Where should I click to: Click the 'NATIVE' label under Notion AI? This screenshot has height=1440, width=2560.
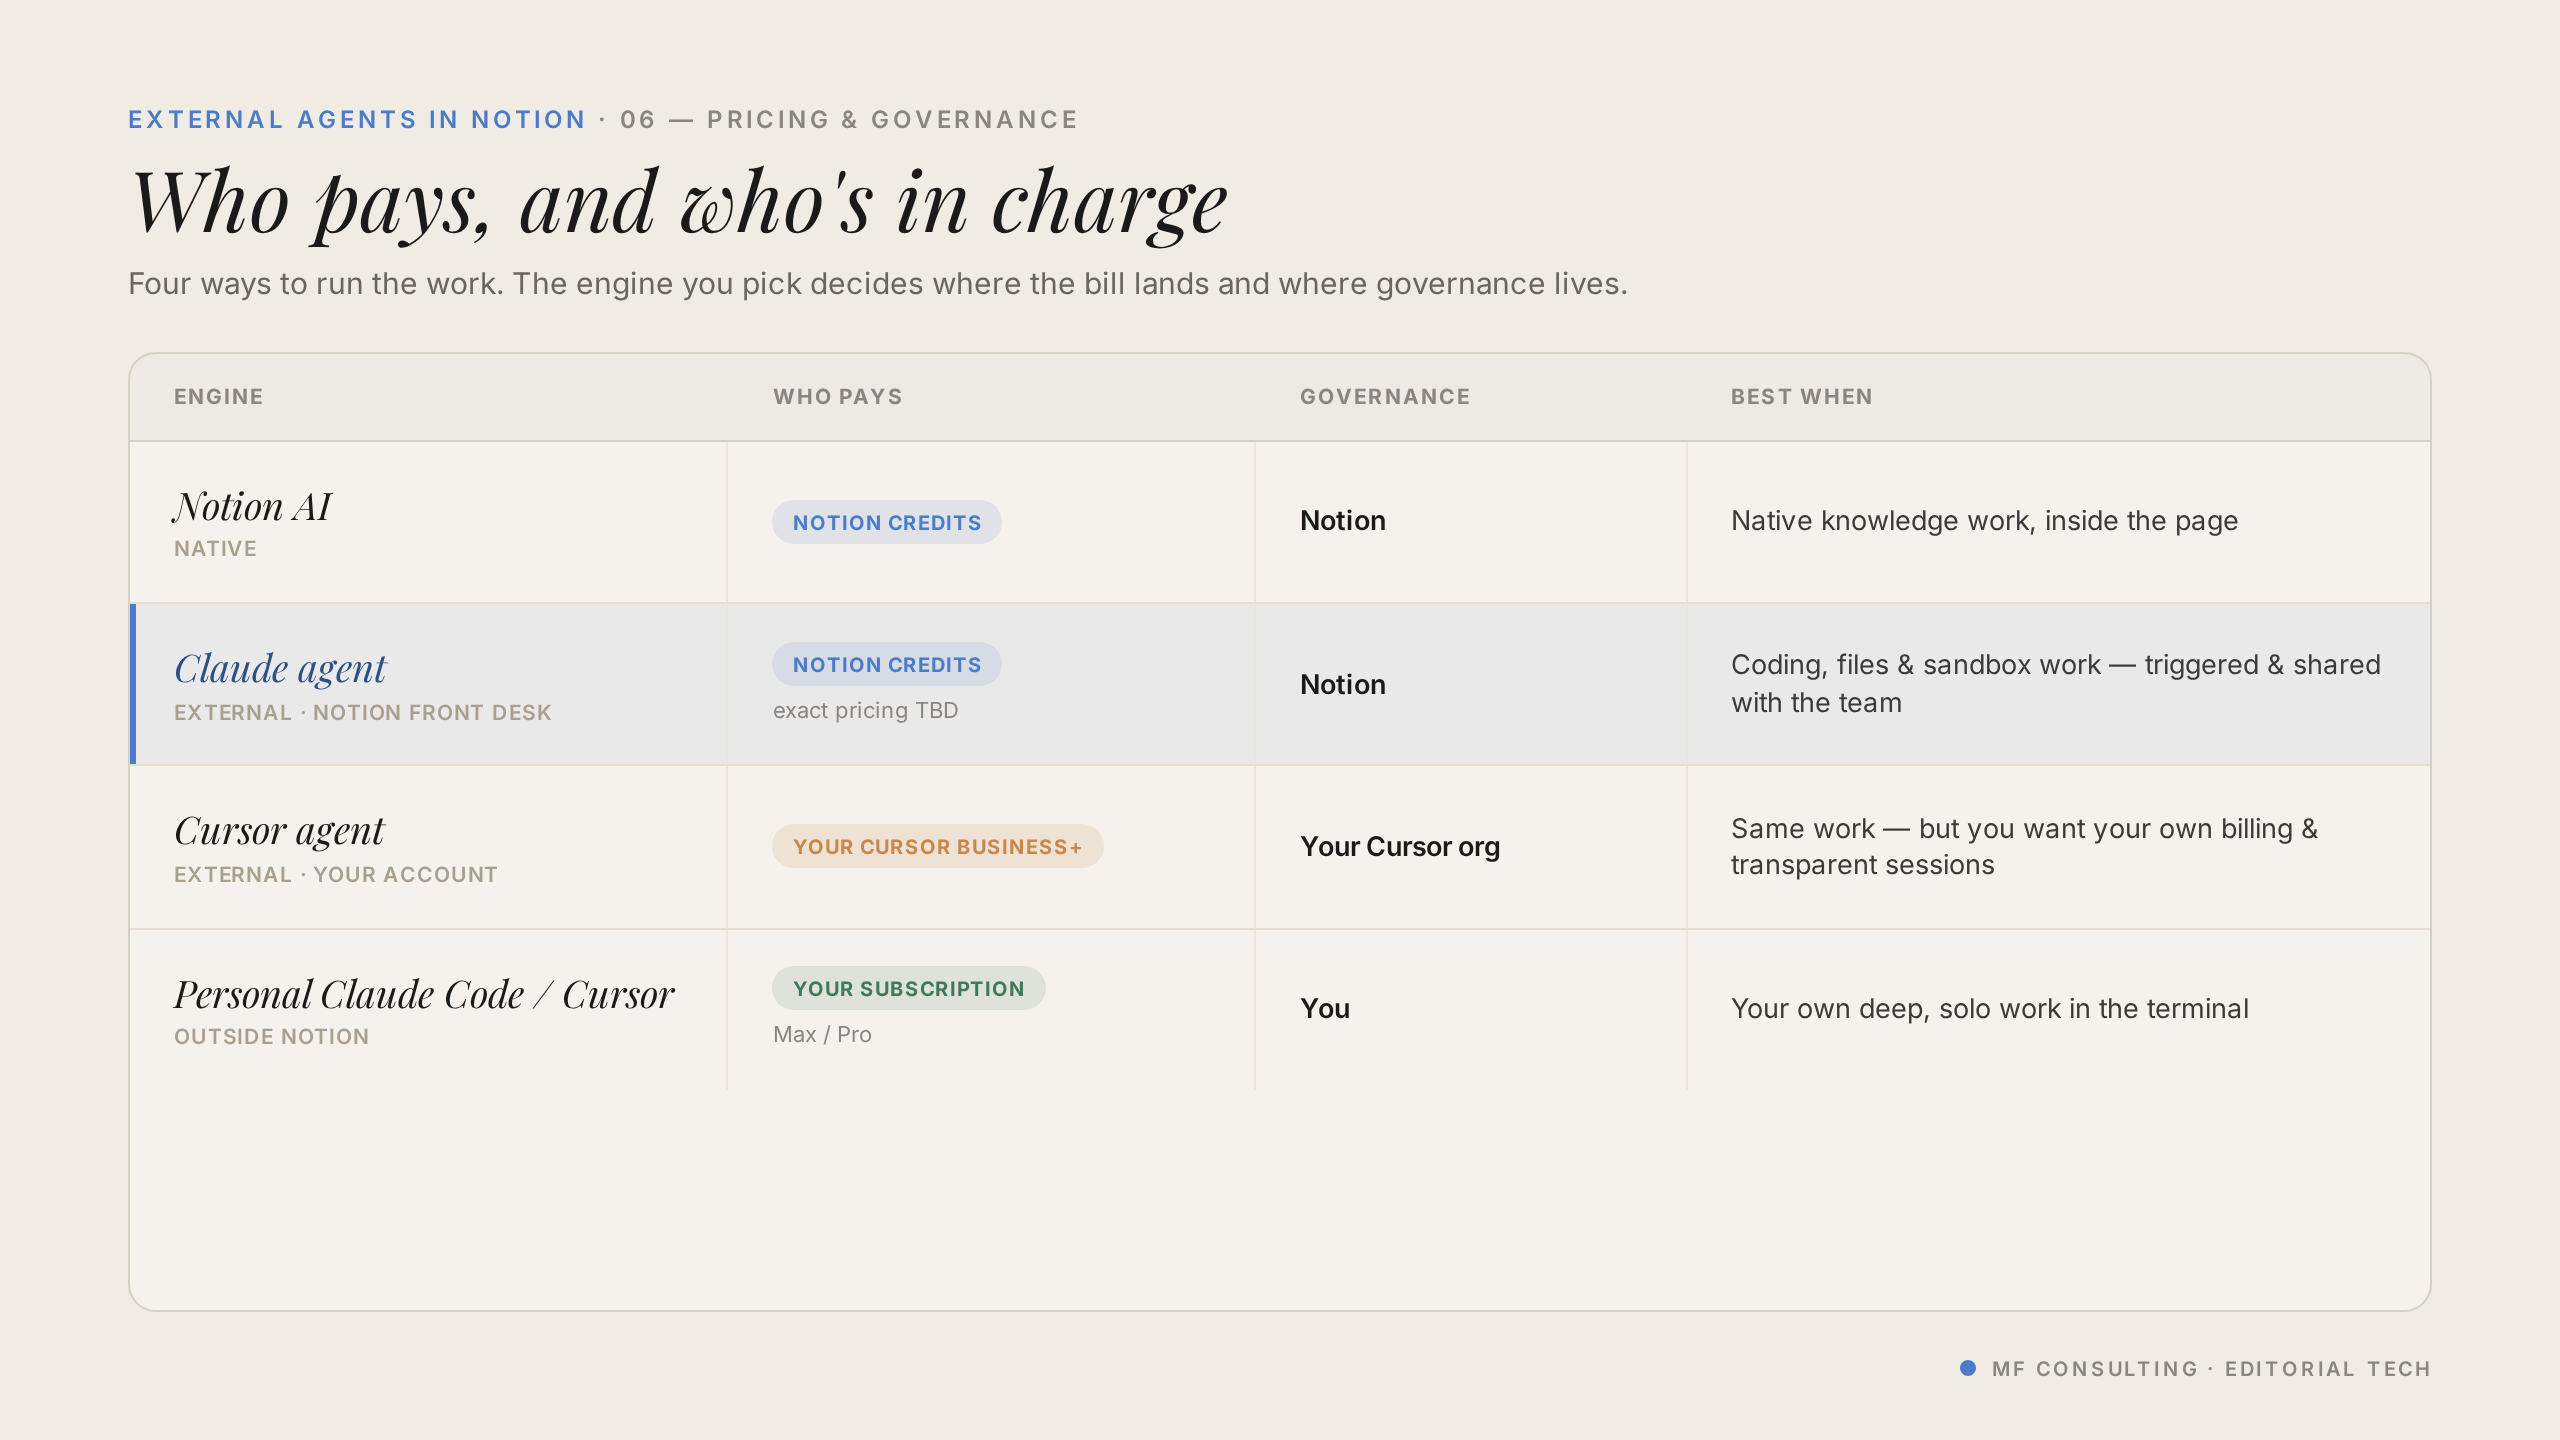point(215,549)
